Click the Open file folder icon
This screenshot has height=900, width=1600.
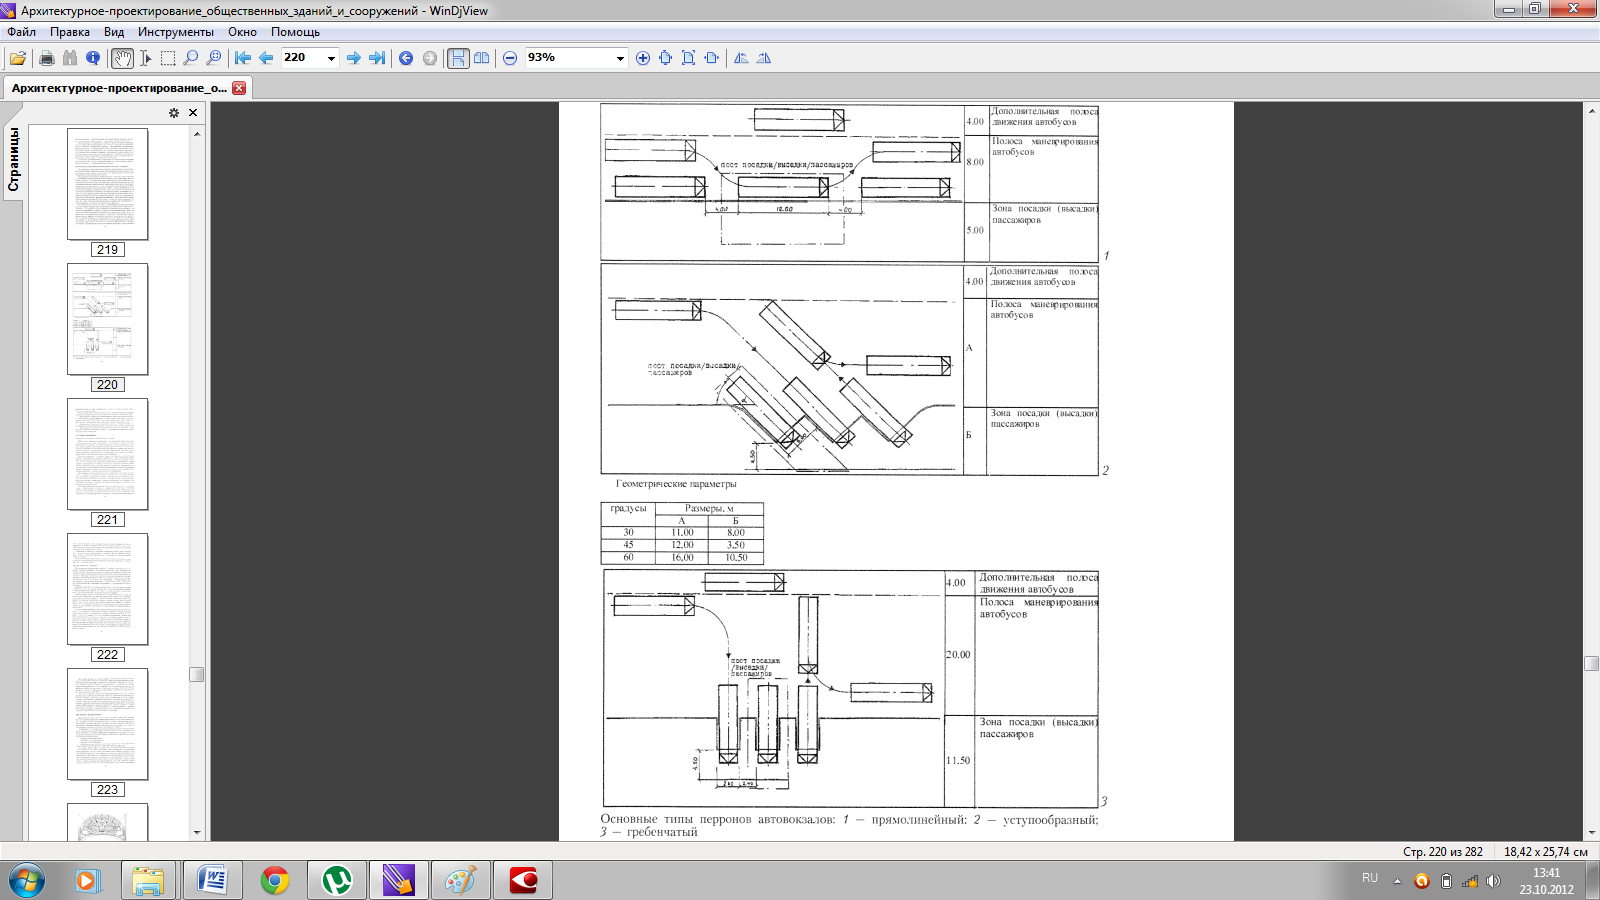point(18,58)
